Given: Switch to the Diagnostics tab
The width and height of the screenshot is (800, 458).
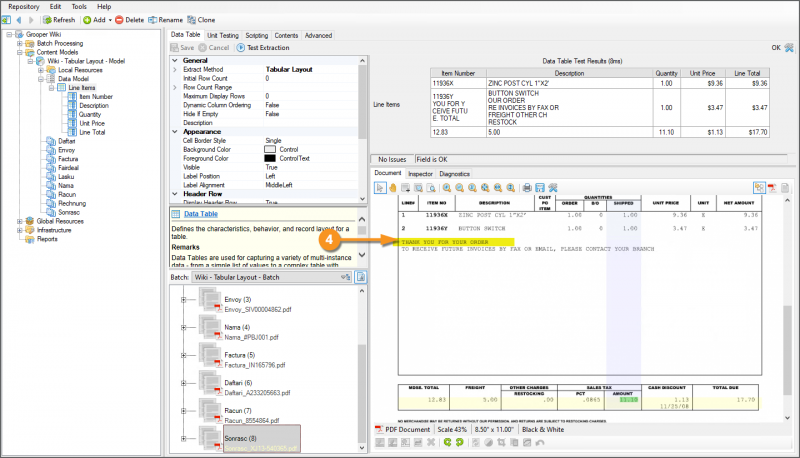Looking at the screenshot, I should click(455, 174).
